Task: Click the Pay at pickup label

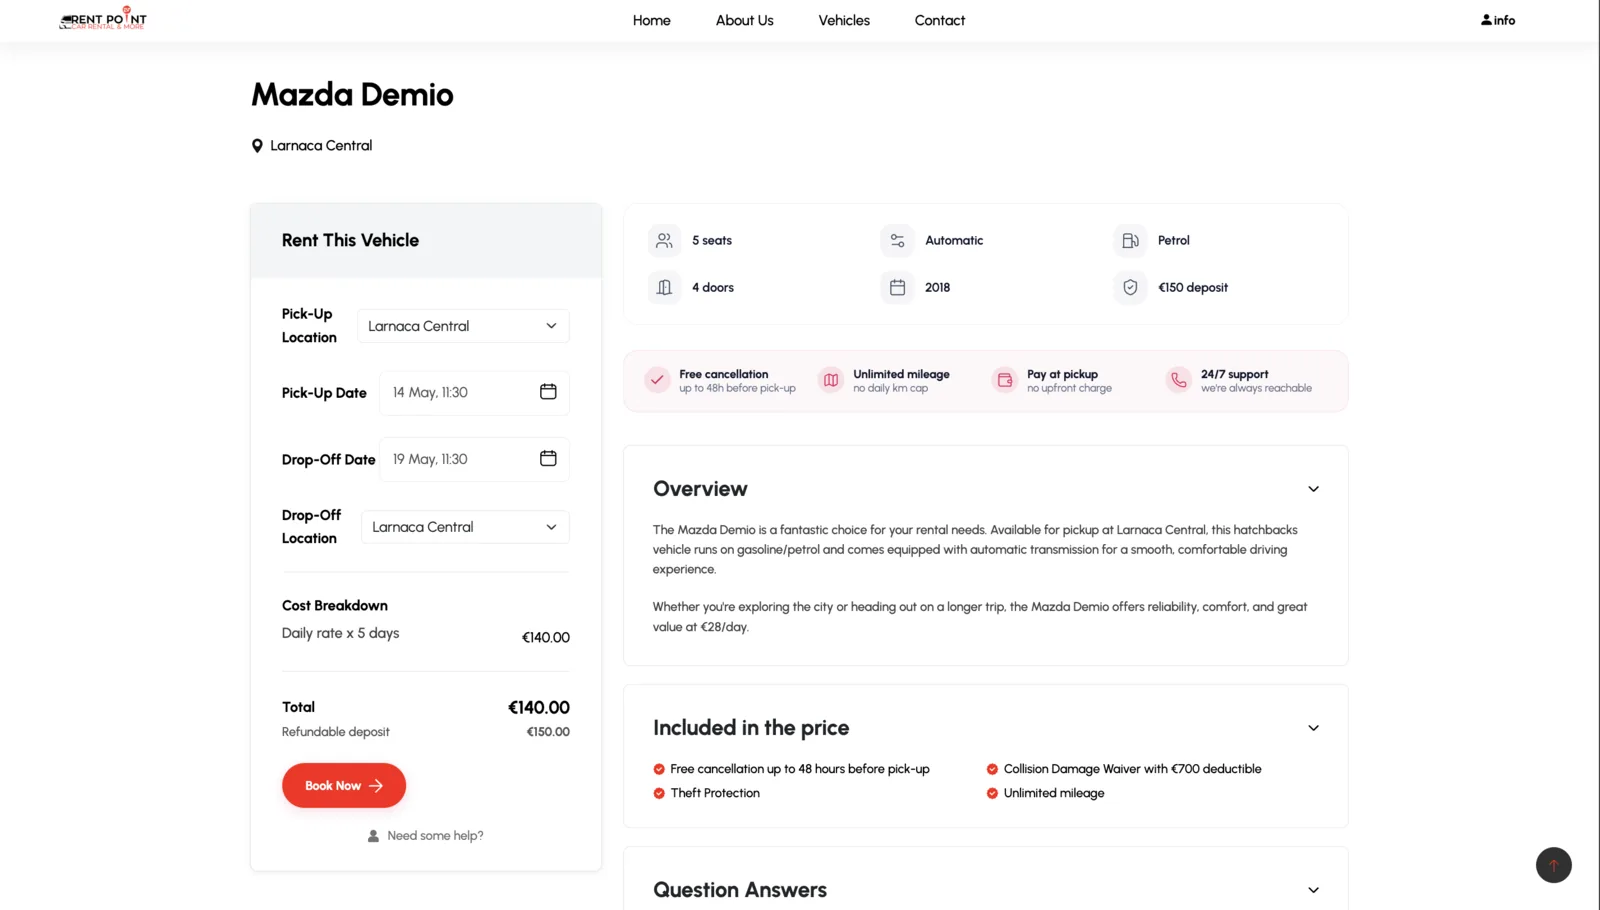Action: tap(1062, 374)
